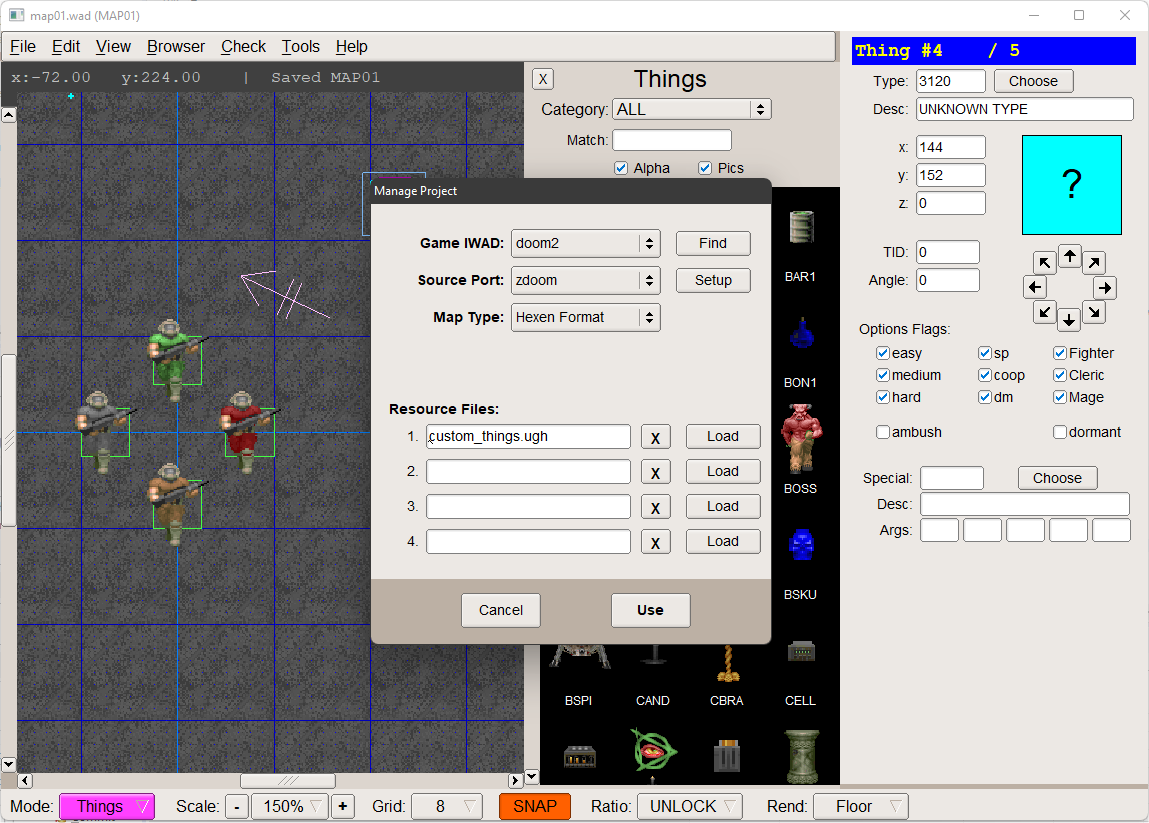Select the brown player start on the map
1149x823 pixels.
point(176,504)
